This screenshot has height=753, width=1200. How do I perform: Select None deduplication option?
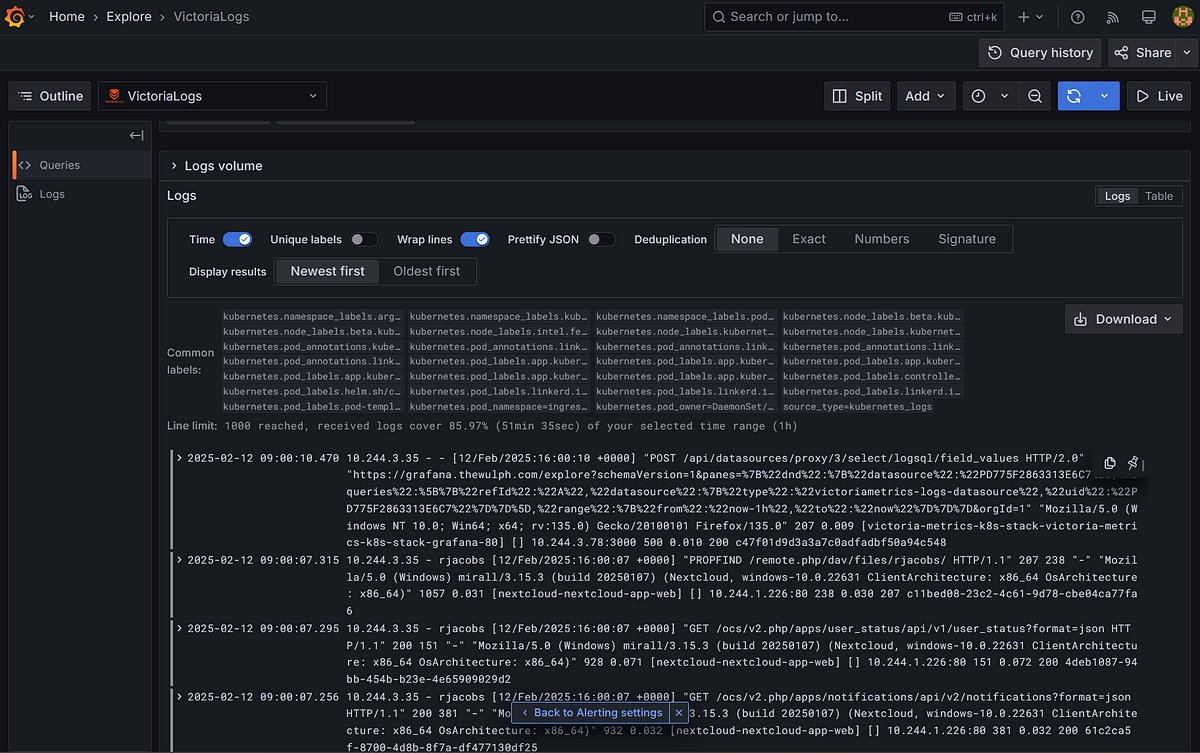pyautogui.click(x=747, y=239)
